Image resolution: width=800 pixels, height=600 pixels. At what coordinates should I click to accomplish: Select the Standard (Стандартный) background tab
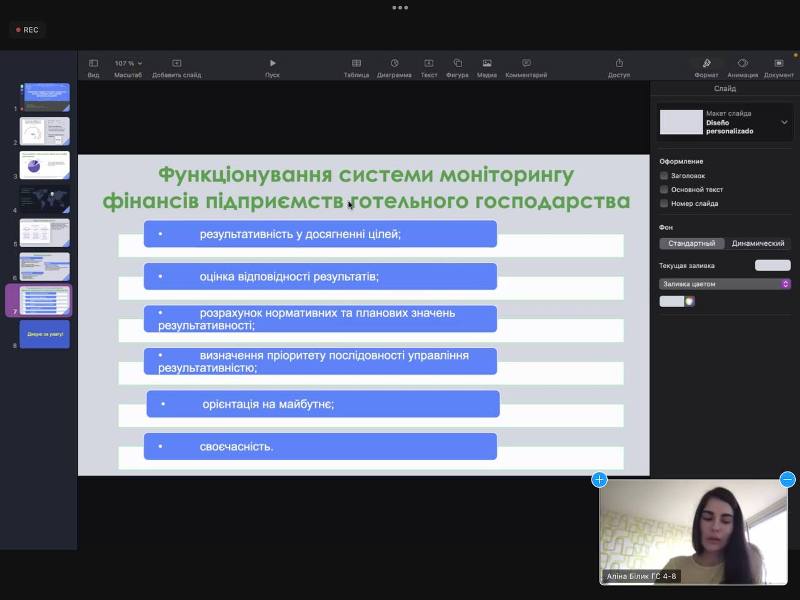(692, 243)
